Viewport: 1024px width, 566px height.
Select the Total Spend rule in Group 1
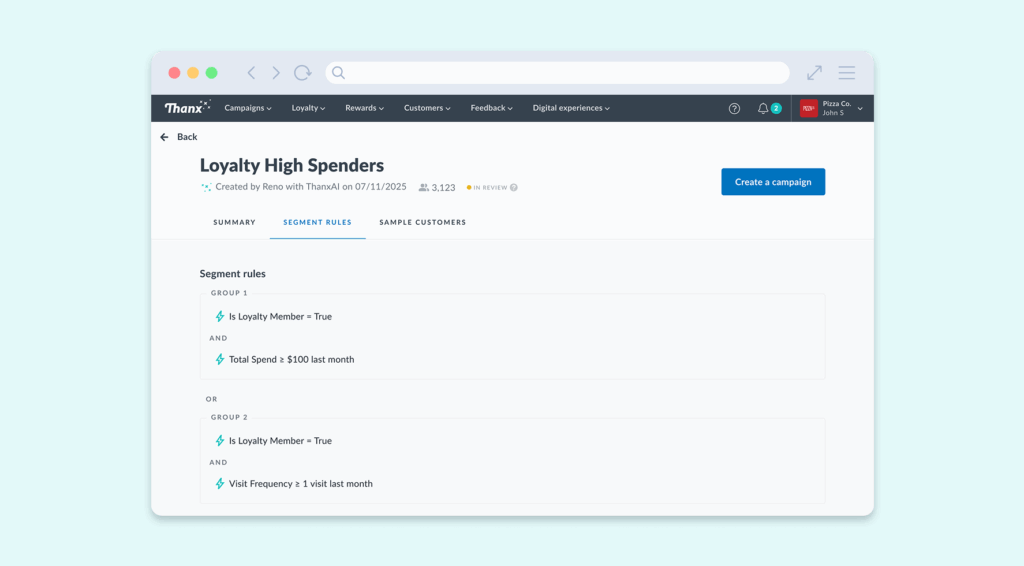(291, 359)
